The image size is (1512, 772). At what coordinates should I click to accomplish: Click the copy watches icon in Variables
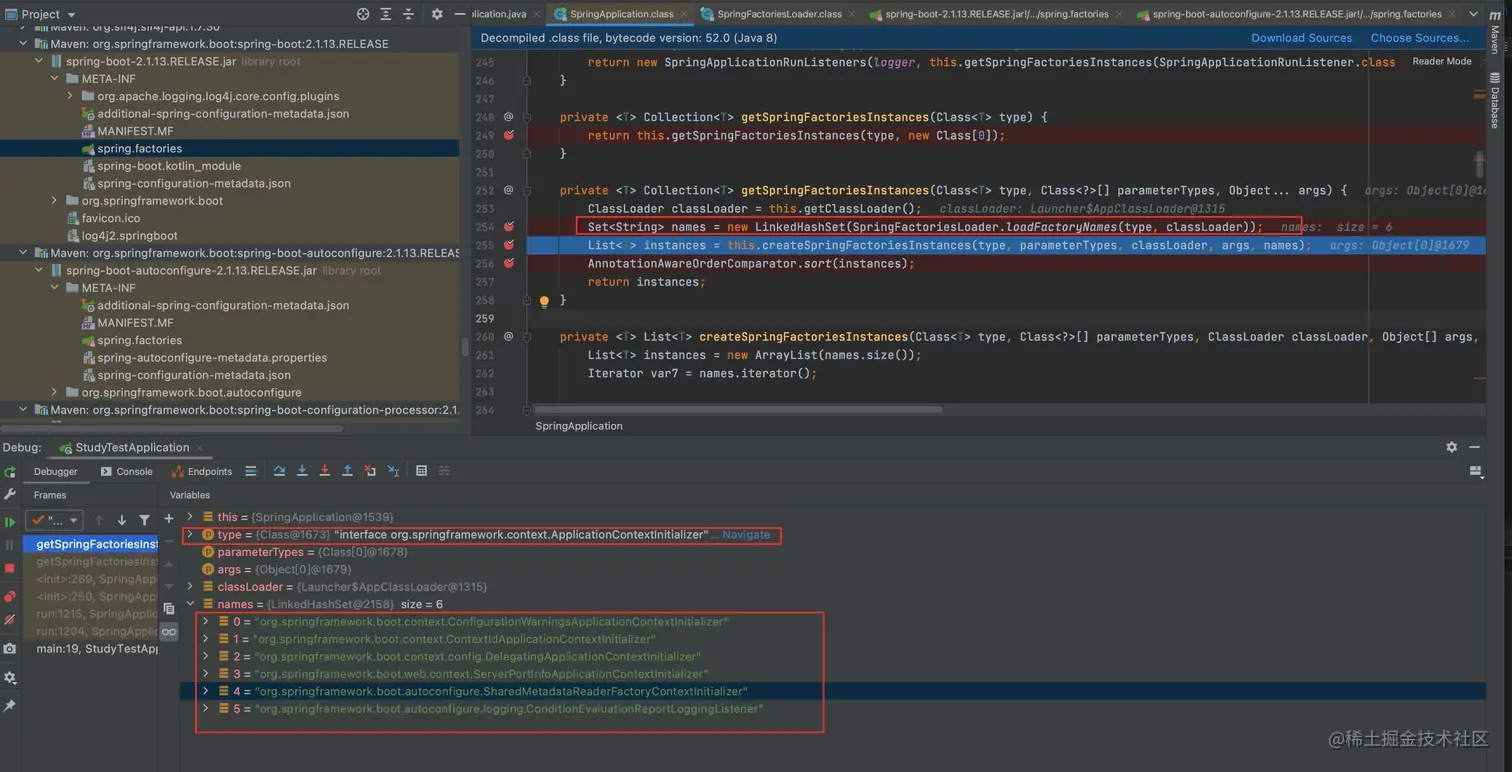169,608
